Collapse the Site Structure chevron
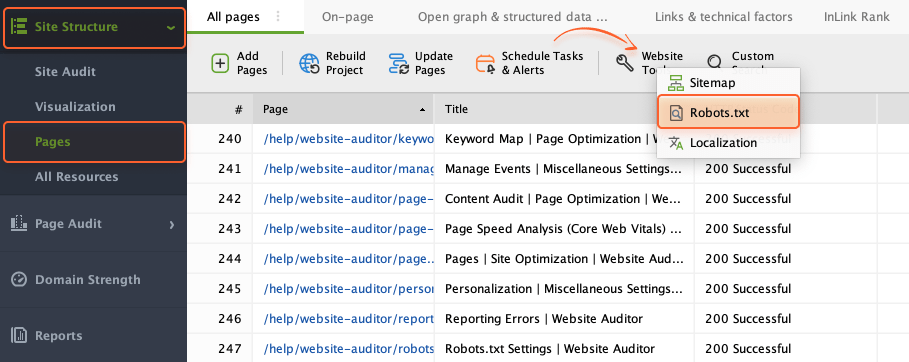The width and height of the screenshot is (909, 362). (170, 27)
